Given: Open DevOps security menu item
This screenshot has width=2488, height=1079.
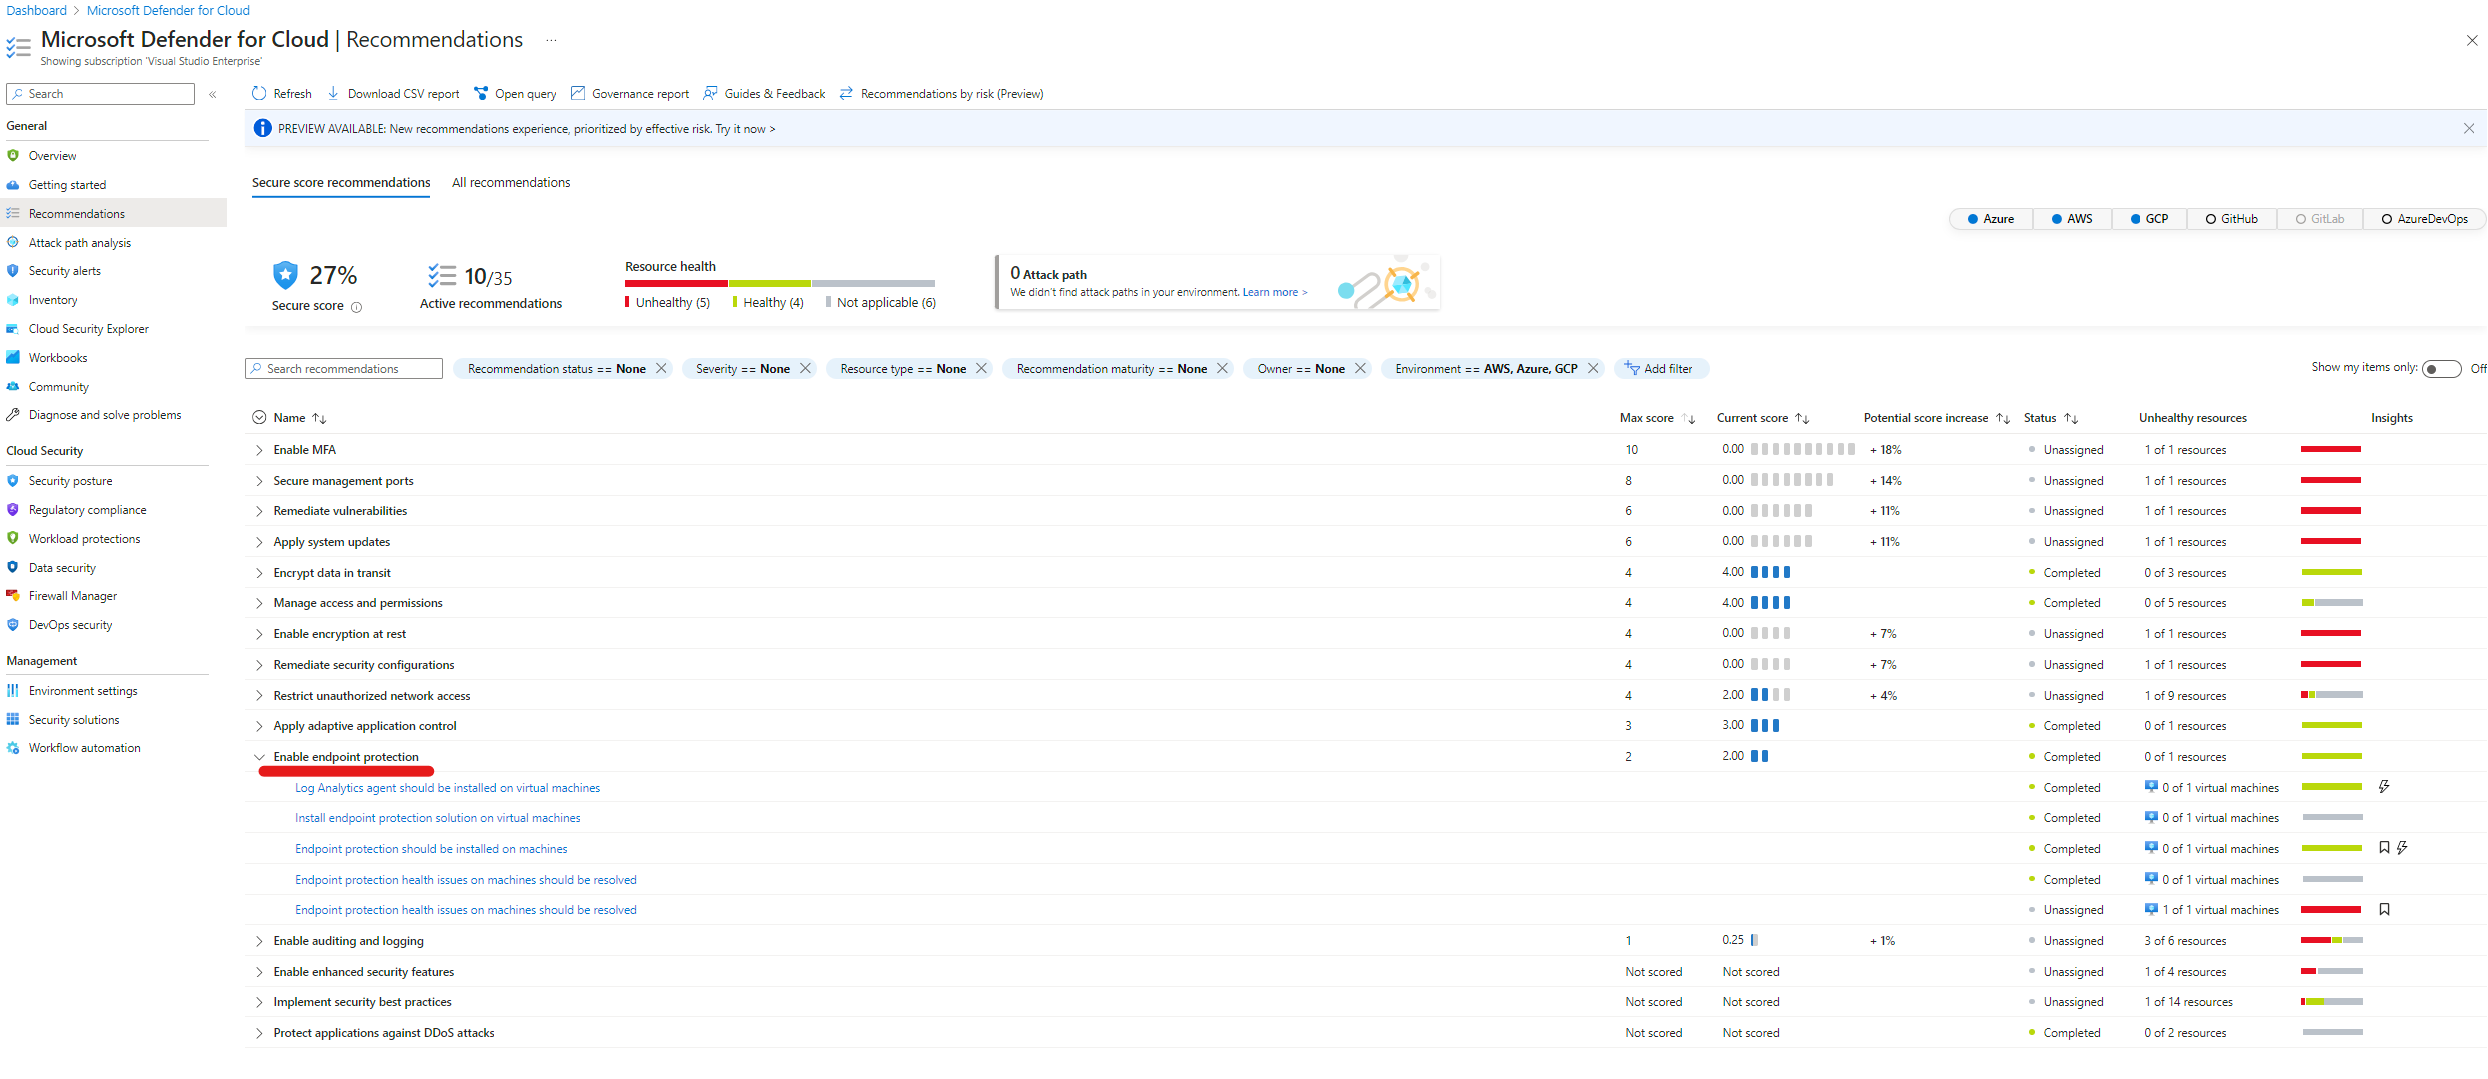Looking at the screenshot, I should tap(70, 625).
